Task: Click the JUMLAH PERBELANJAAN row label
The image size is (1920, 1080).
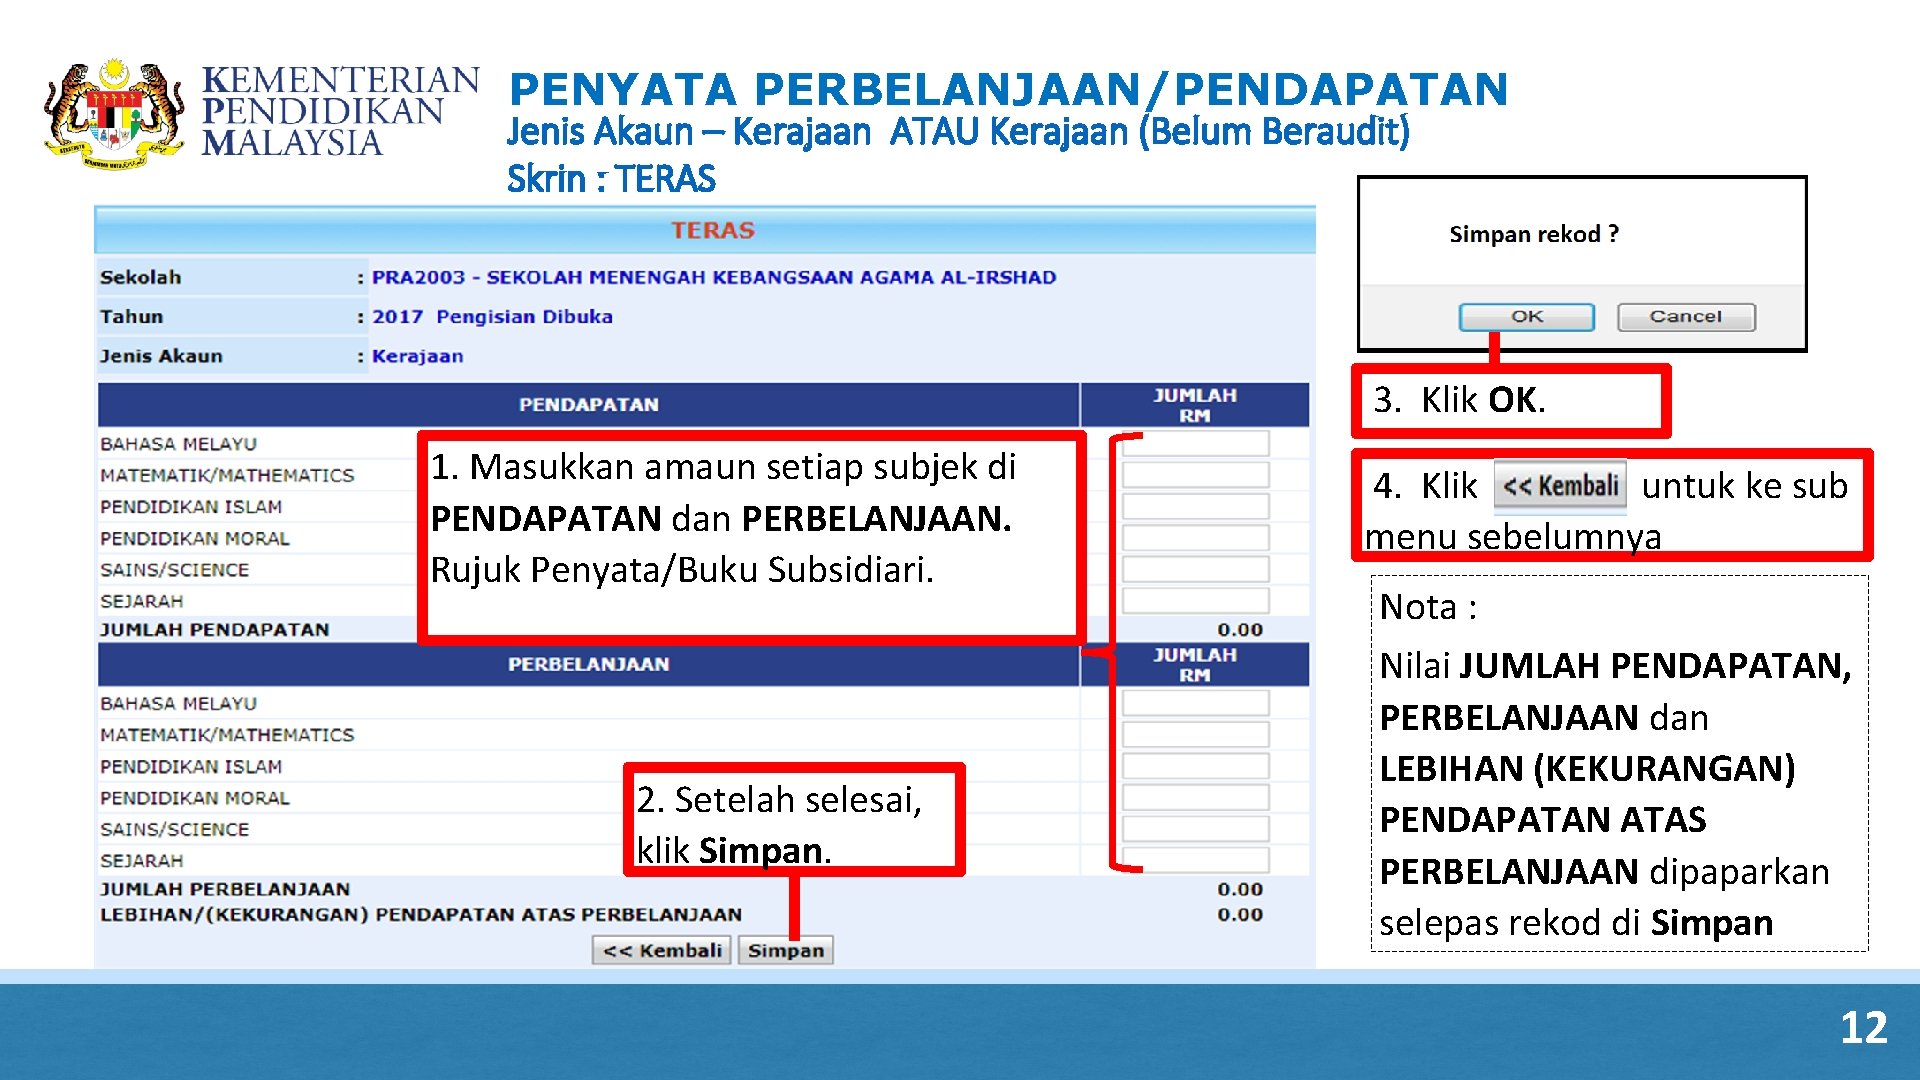Action: [x=225, y=889]
